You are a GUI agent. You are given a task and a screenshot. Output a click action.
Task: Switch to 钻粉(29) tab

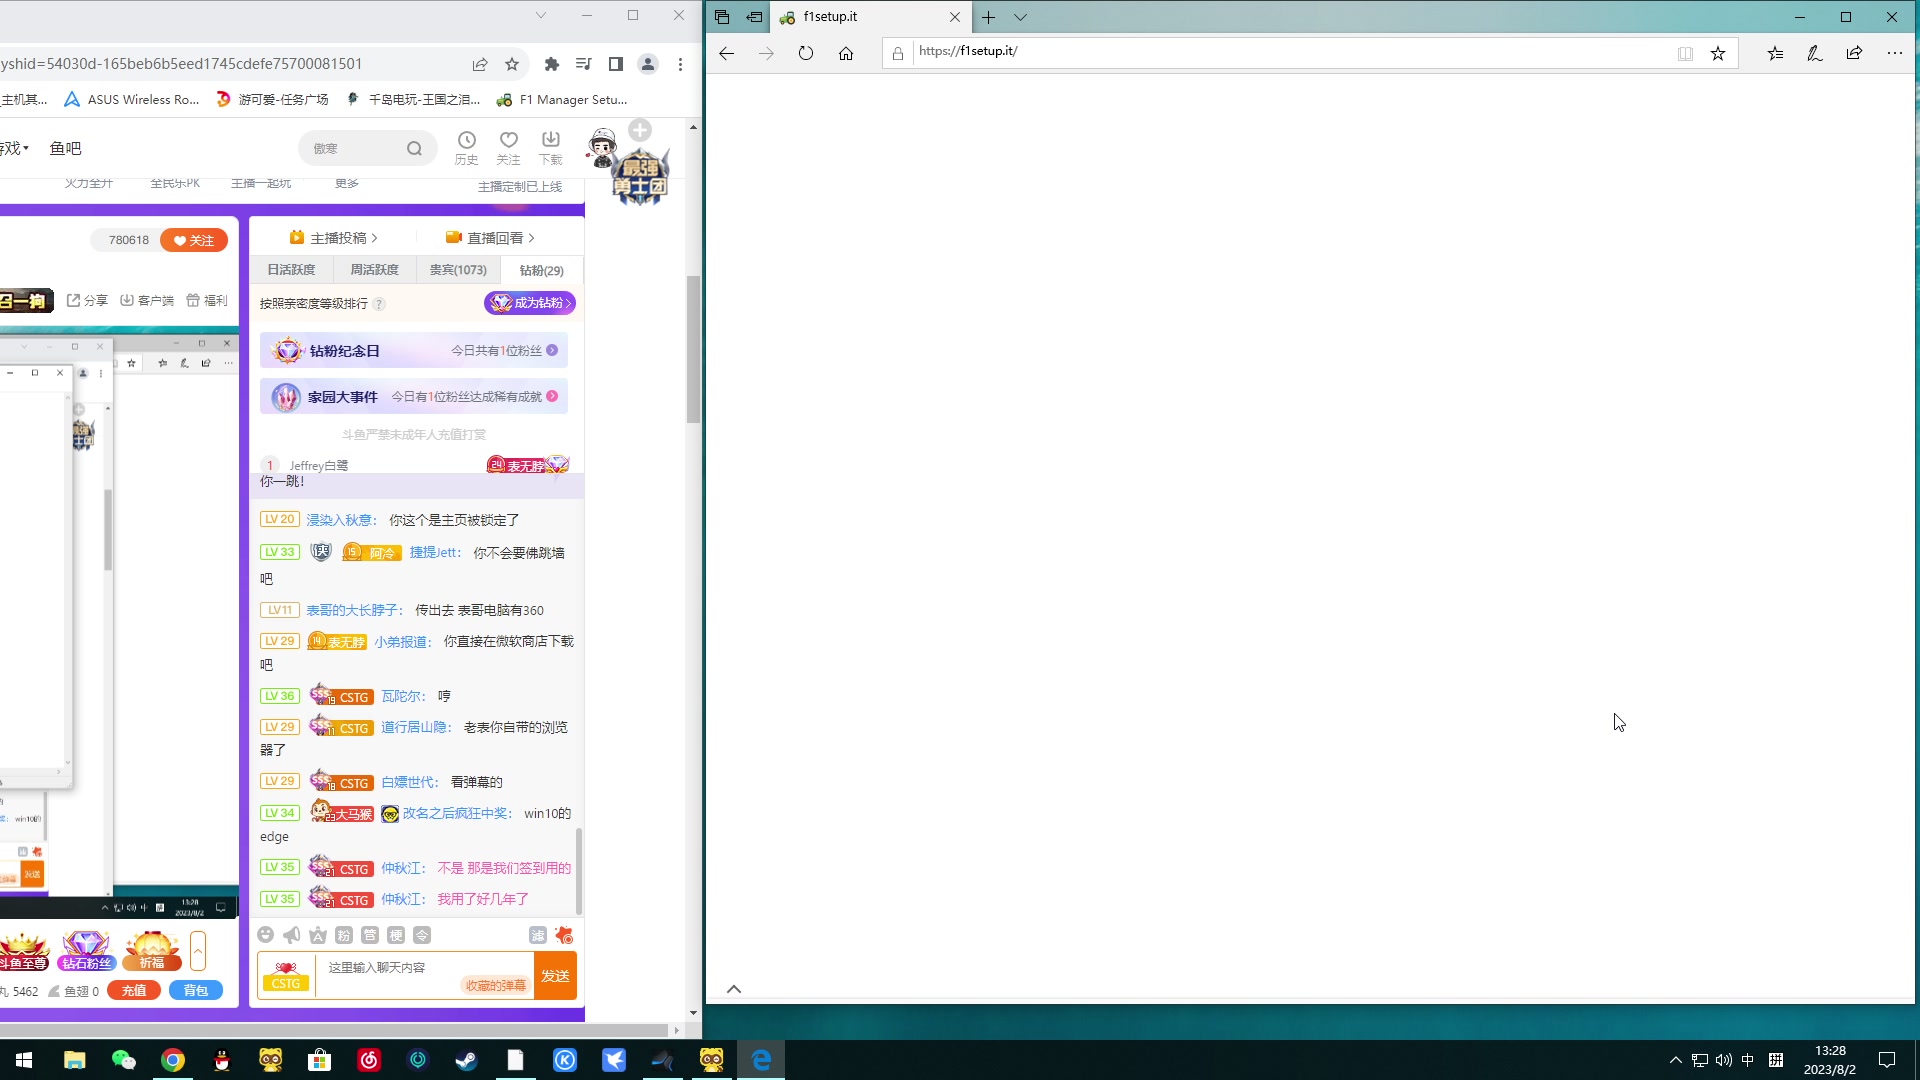541,270
